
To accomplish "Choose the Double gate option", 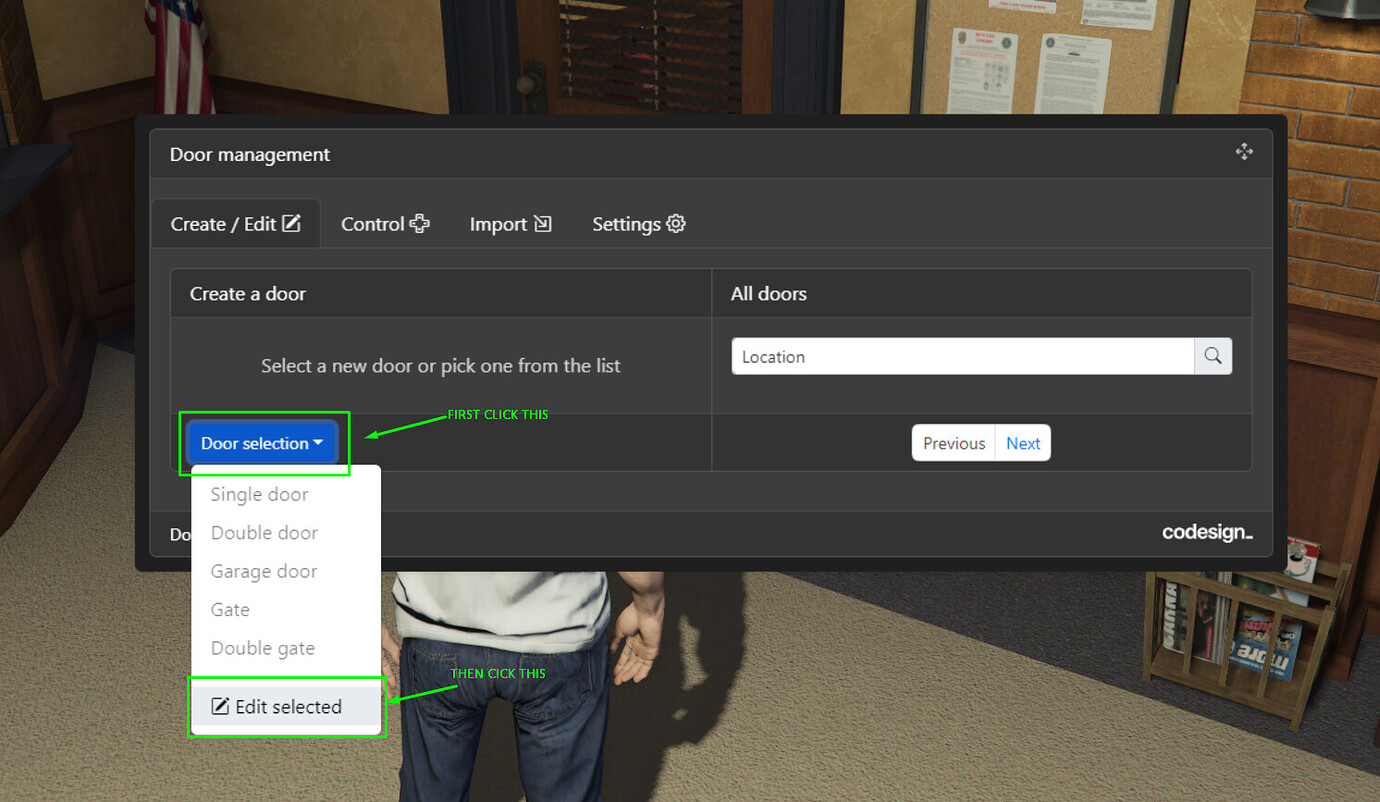I will pyautogui.click(x=263, y=648).
